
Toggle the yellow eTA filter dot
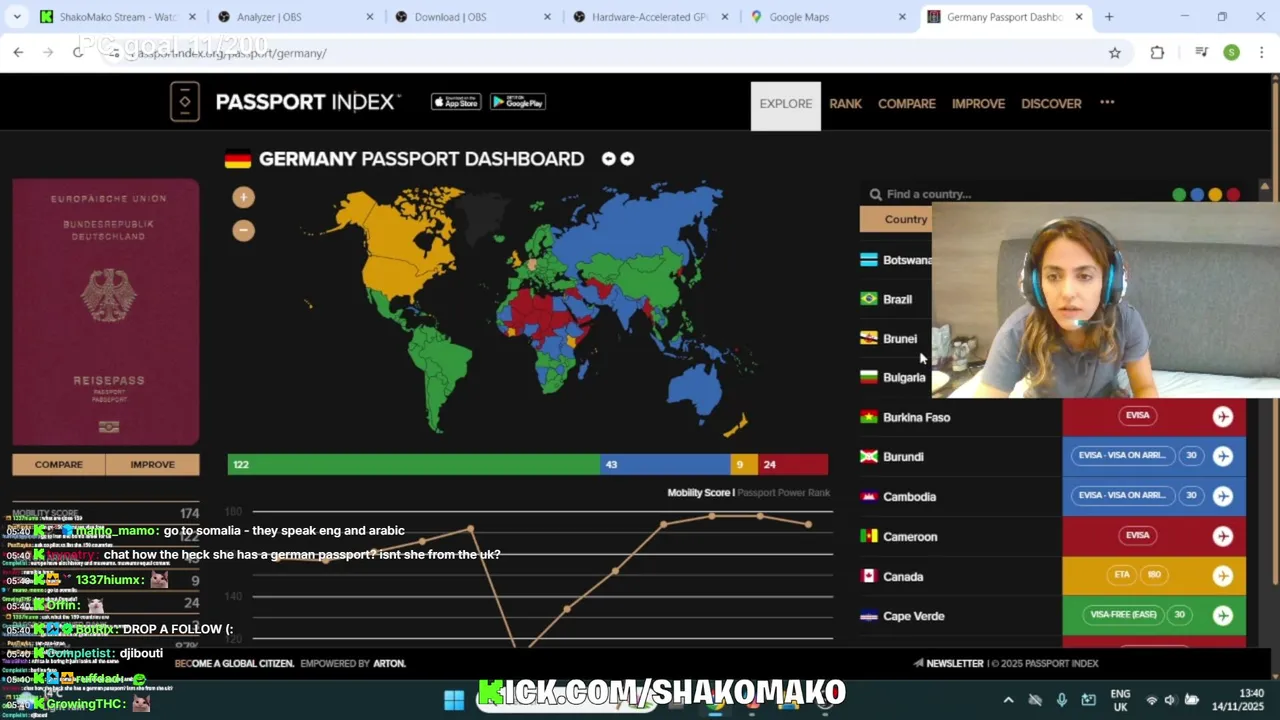pos(1215,195)
